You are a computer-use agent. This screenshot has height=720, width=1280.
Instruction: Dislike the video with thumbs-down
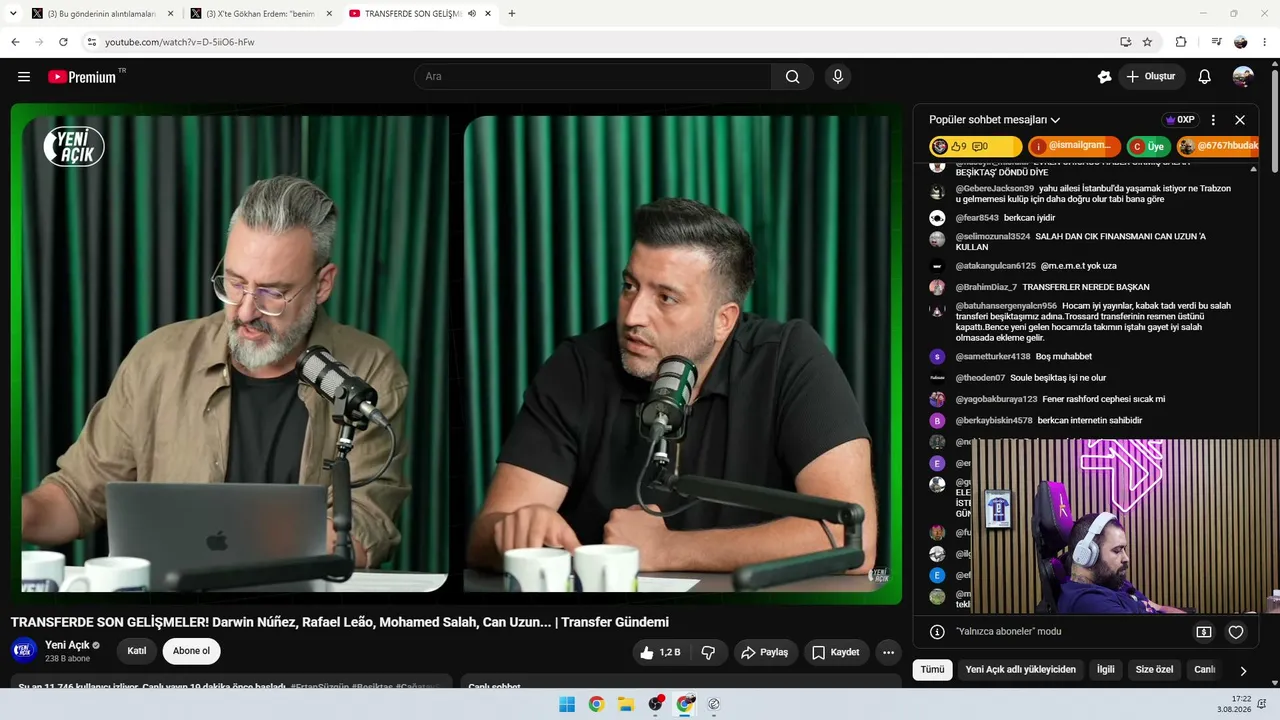(x=708, y=653)
